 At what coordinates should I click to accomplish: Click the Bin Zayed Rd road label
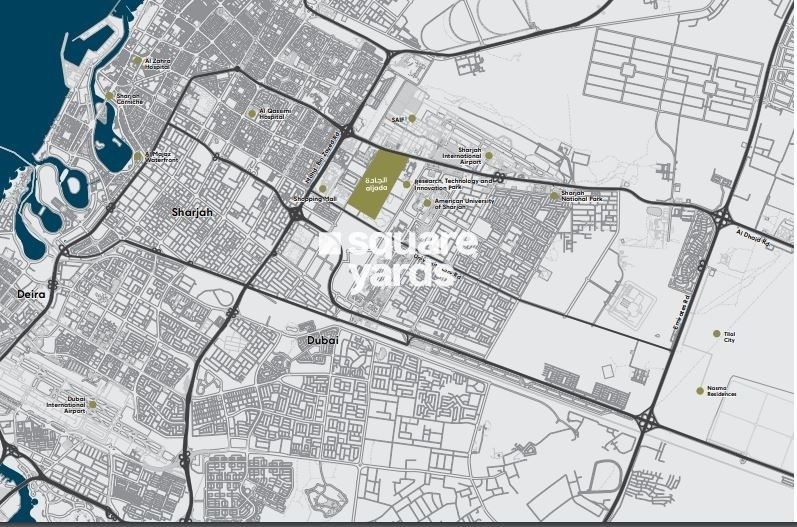pos(322,159)
